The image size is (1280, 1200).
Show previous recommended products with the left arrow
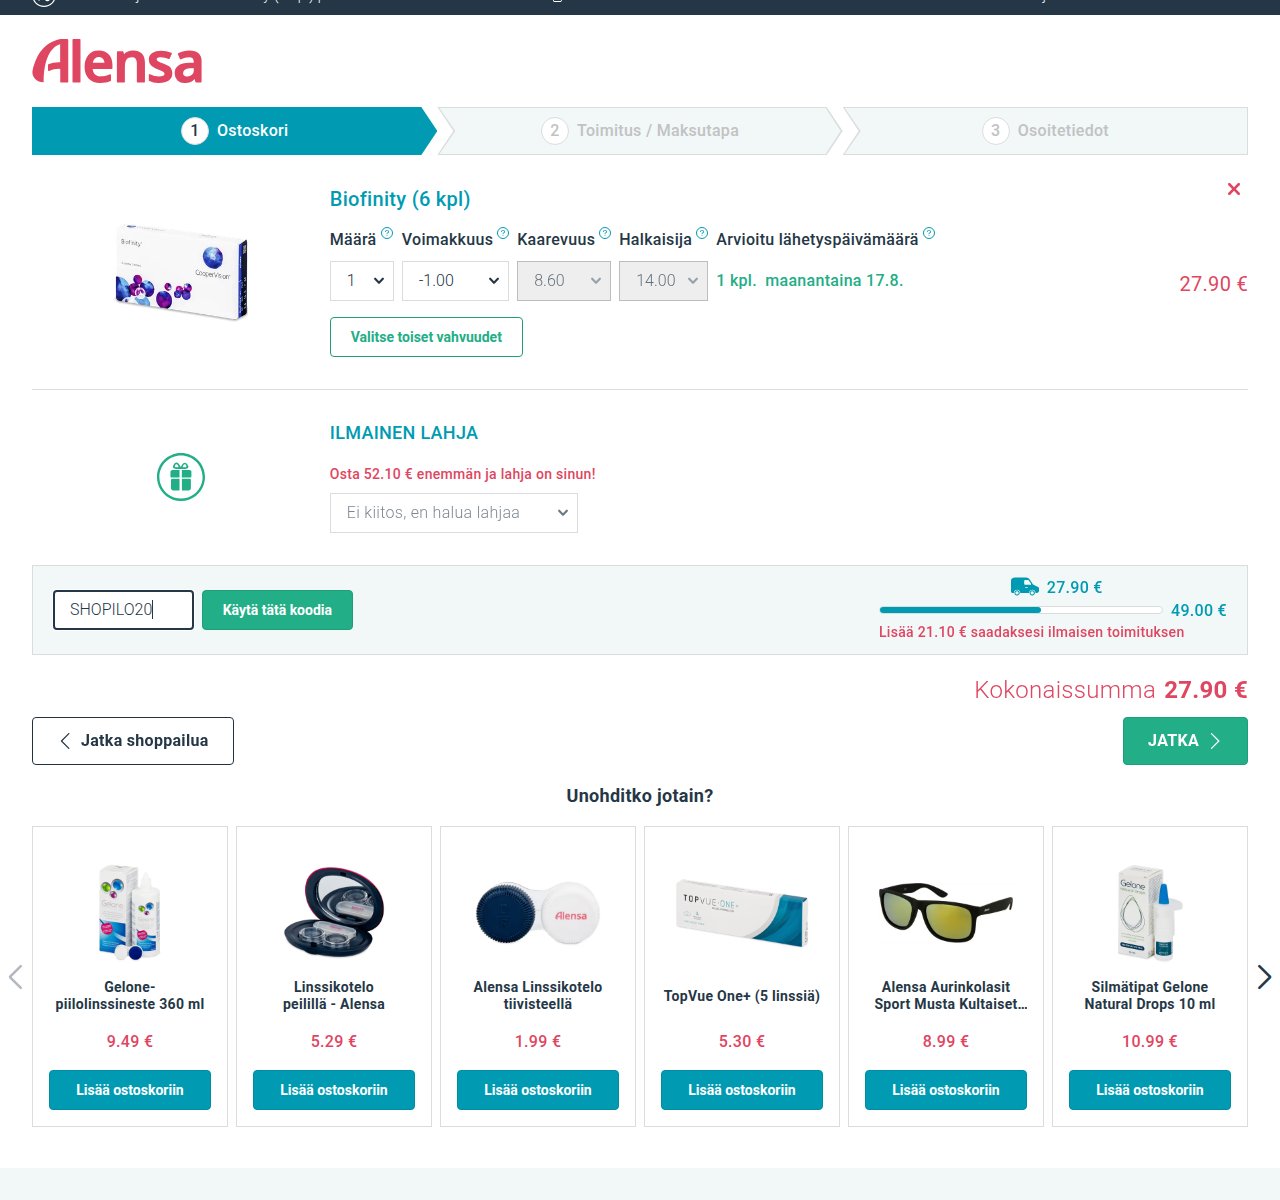(15, 977)
